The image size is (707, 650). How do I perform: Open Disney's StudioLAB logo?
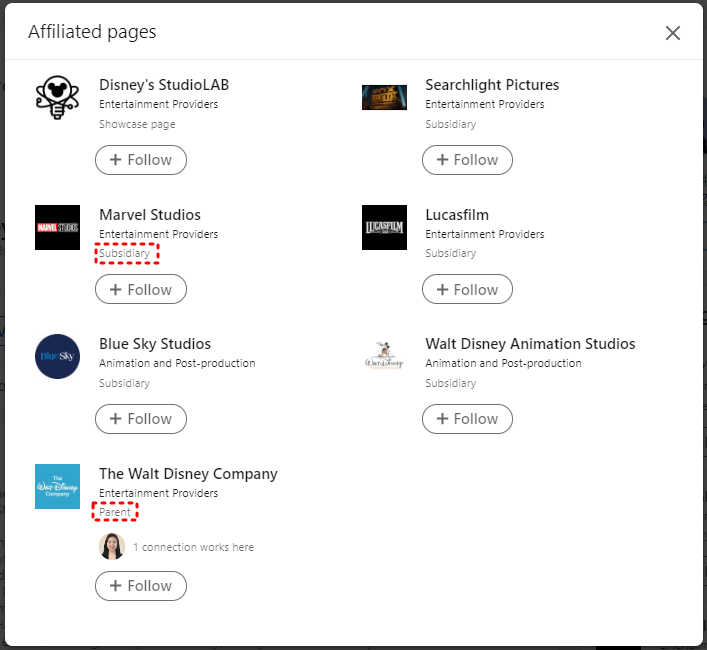click(x=57, y=97)
